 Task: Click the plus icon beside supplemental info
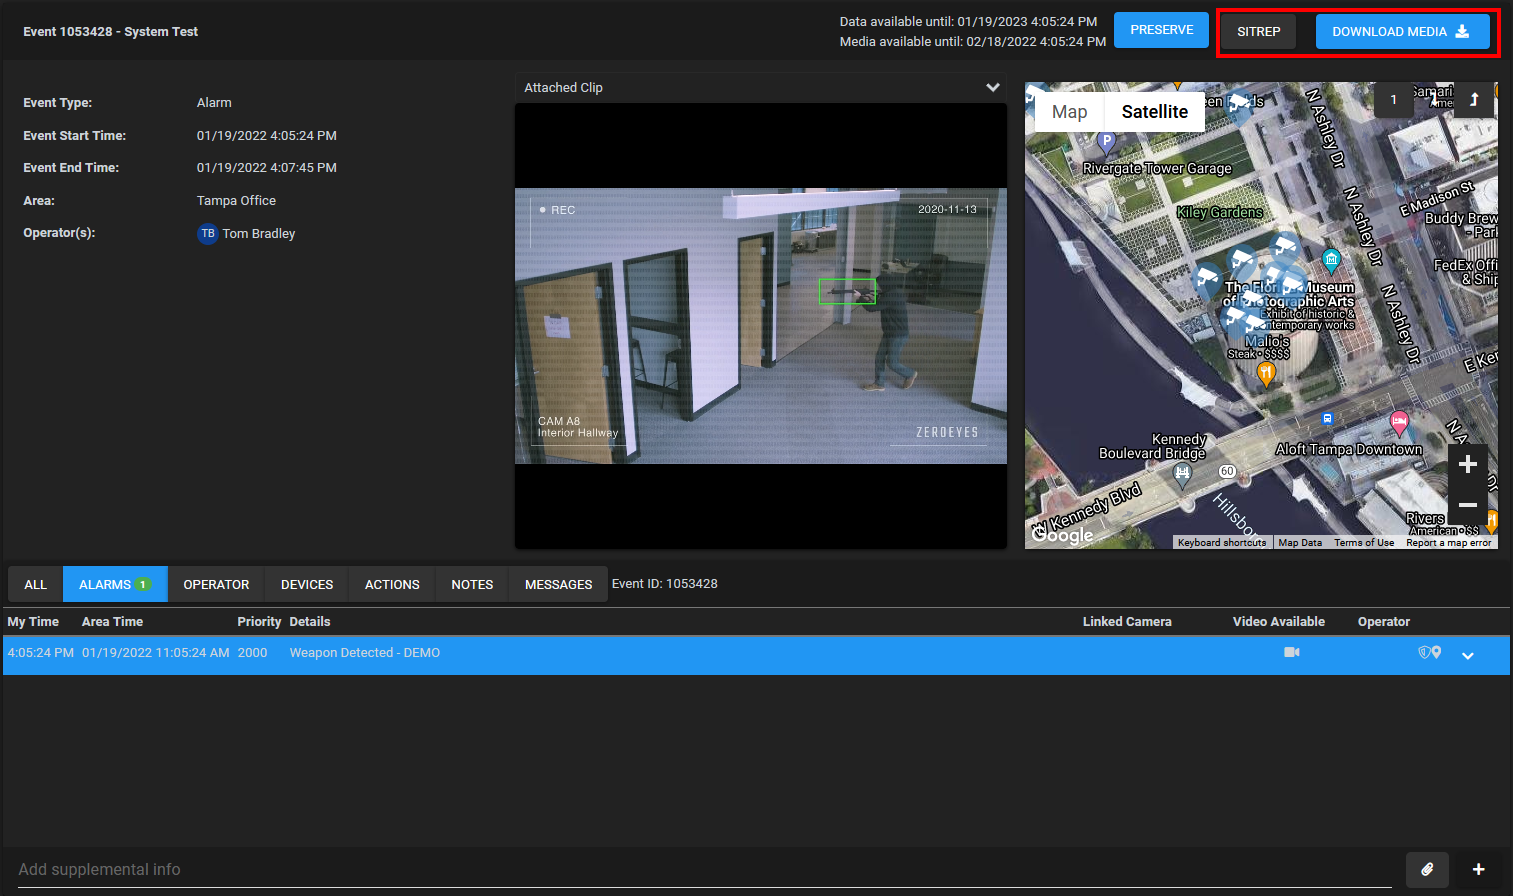point(1478,869)
